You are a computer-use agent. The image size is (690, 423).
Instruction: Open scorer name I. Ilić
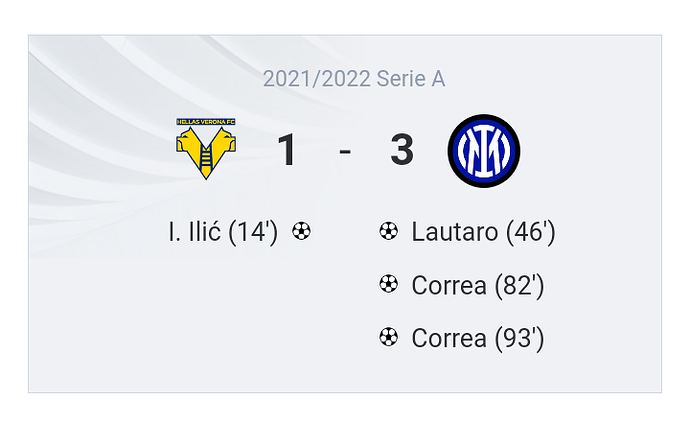pos(196,233)
